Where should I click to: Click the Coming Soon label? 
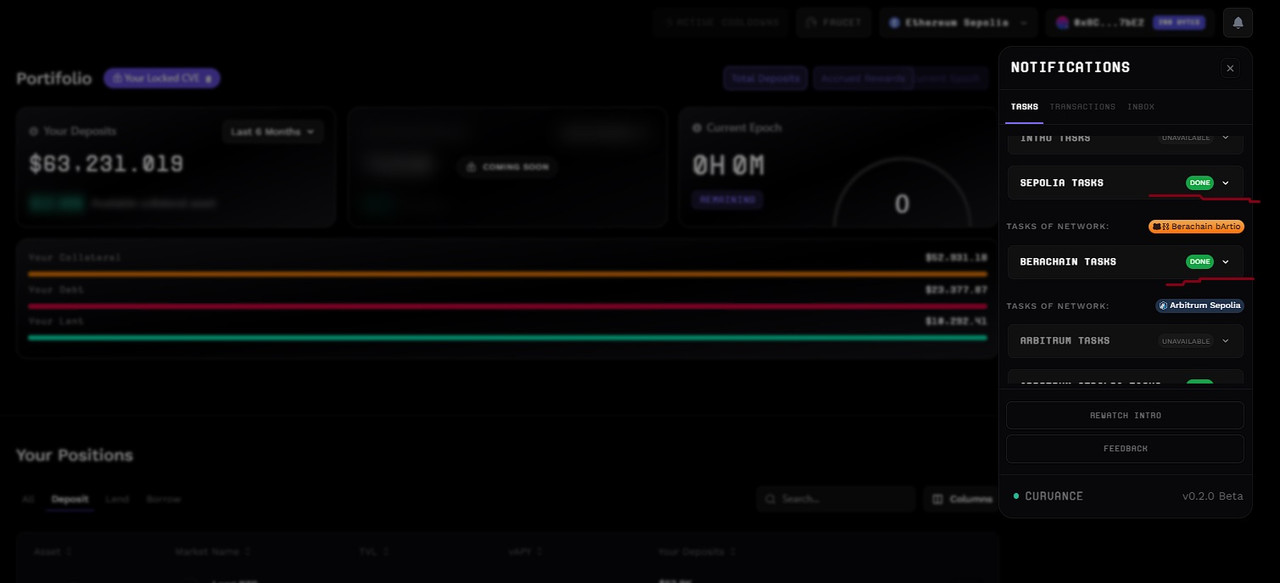(508, 167)
